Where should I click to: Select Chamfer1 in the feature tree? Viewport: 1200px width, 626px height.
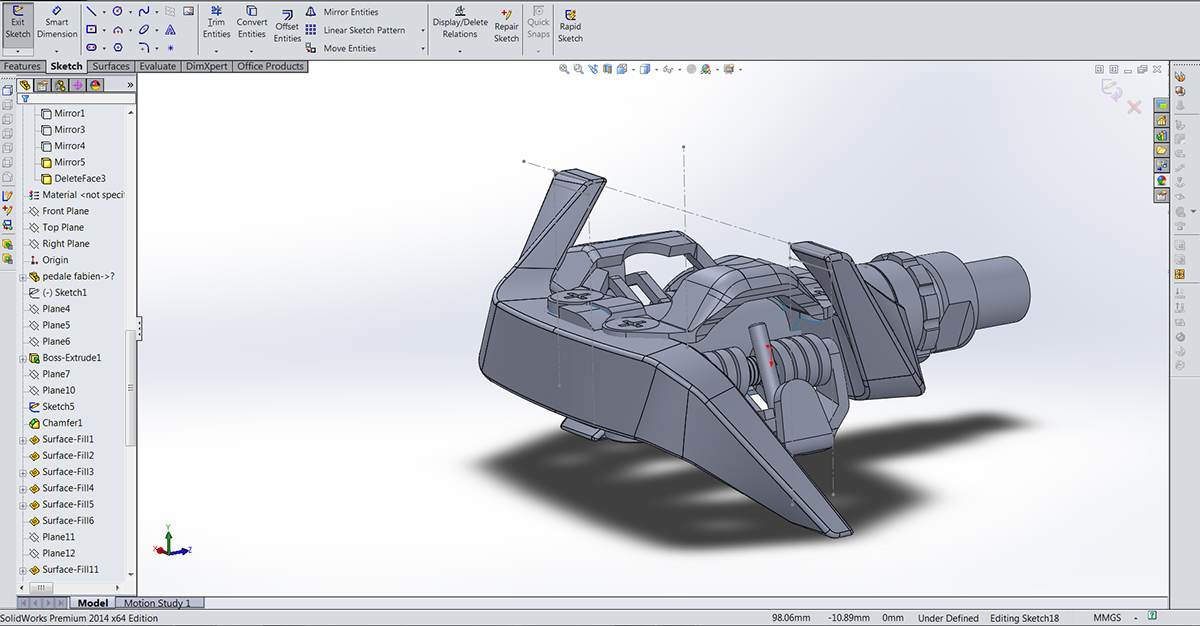click(62, 423)
